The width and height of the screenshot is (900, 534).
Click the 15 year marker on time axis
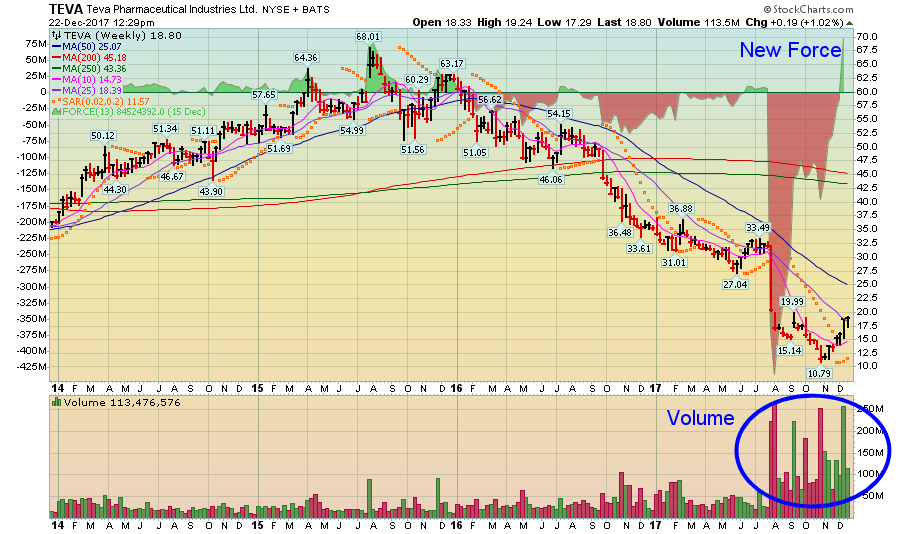pos(257,387)
